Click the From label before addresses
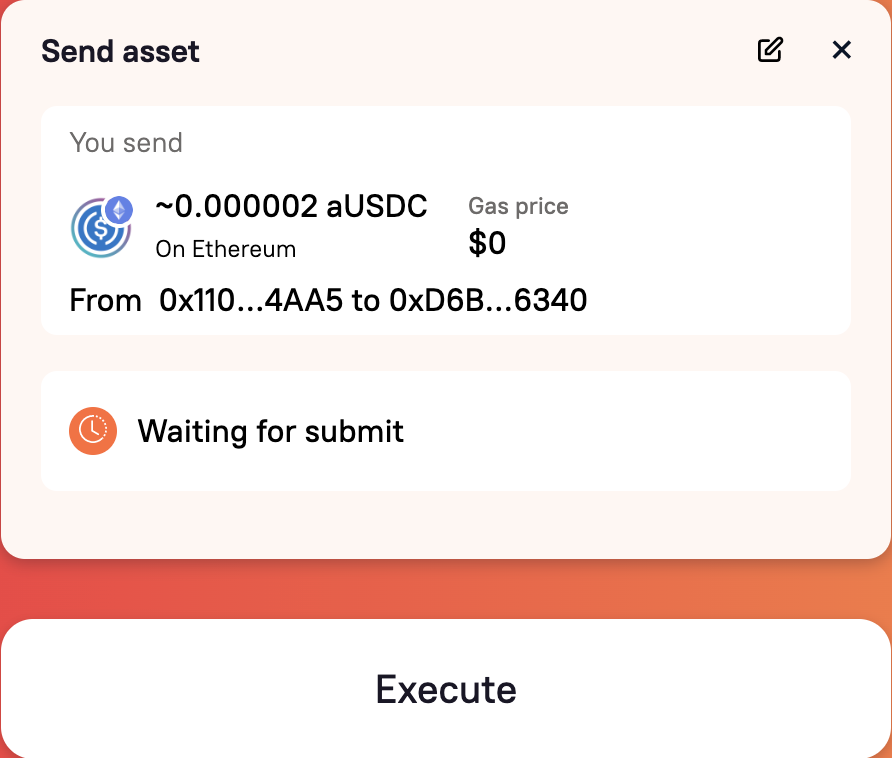 pos(105,300)
